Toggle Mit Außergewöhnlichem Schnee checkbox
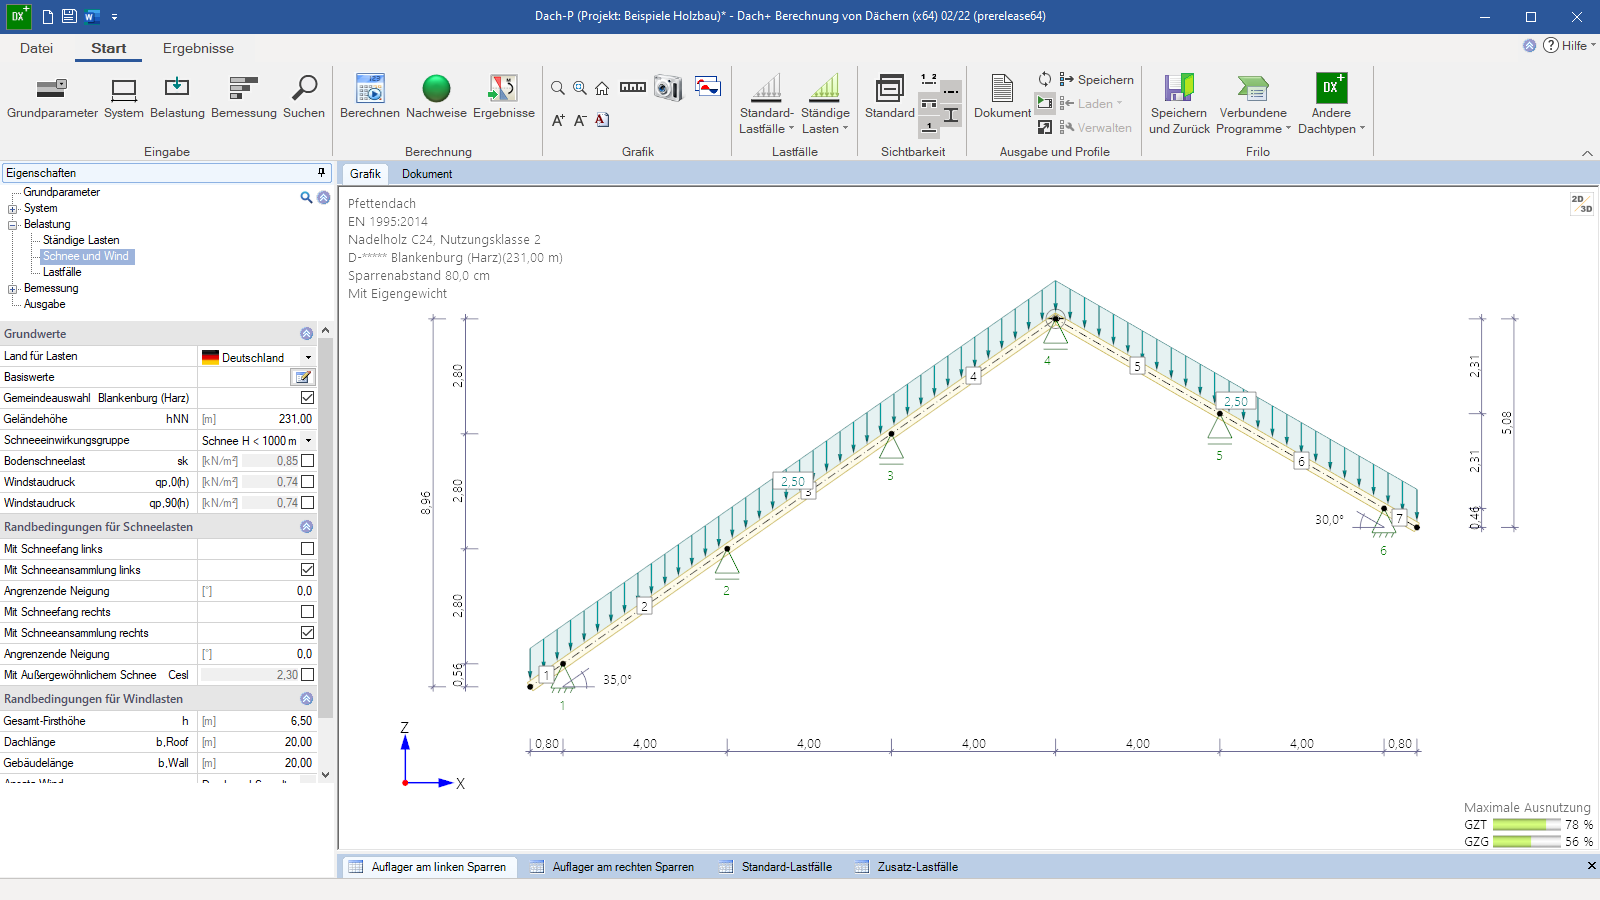The image size is (1600, 900). click(x=307, y=675)
